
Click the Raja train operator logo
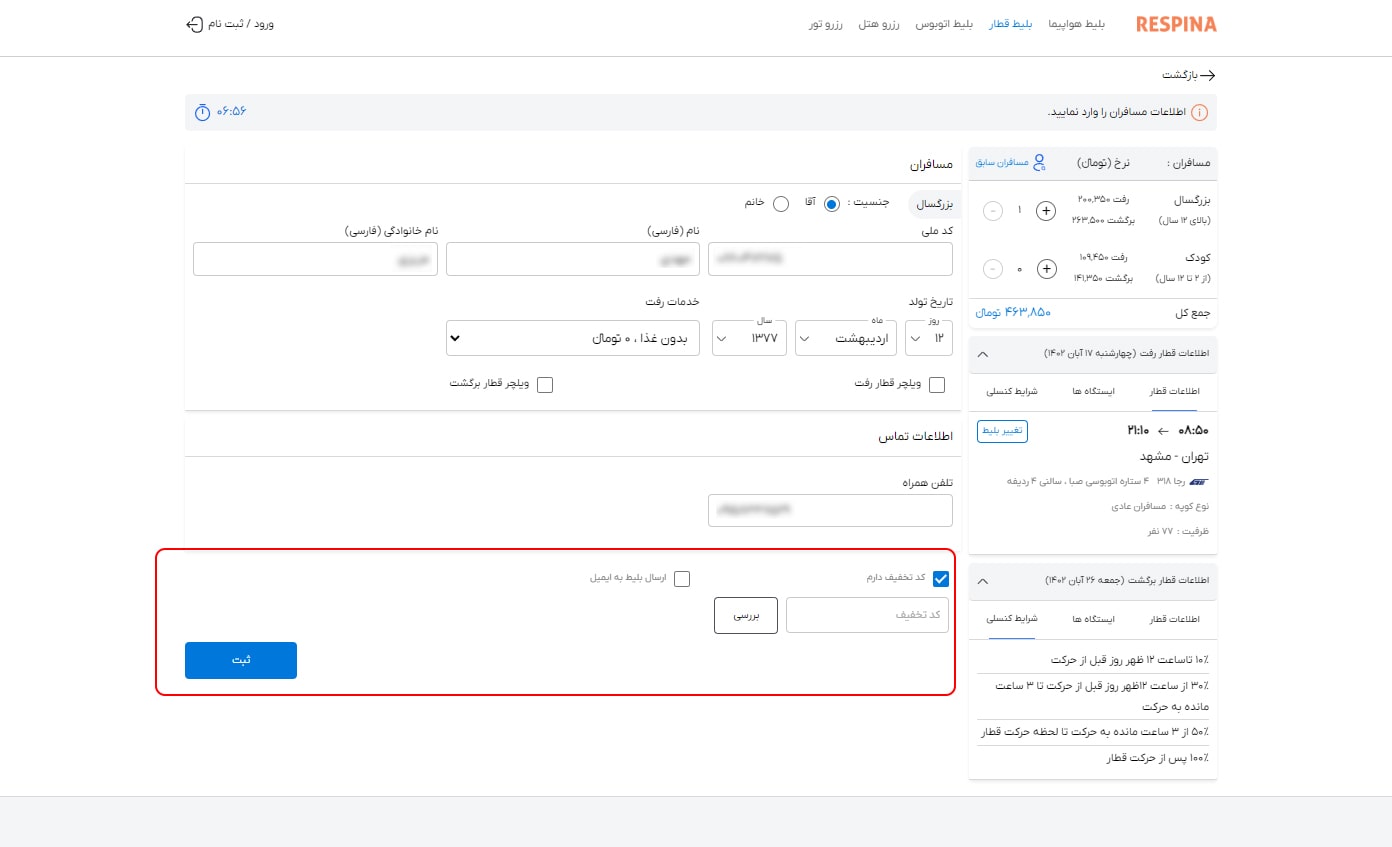pyautogui.click(x=1200, y=481)
